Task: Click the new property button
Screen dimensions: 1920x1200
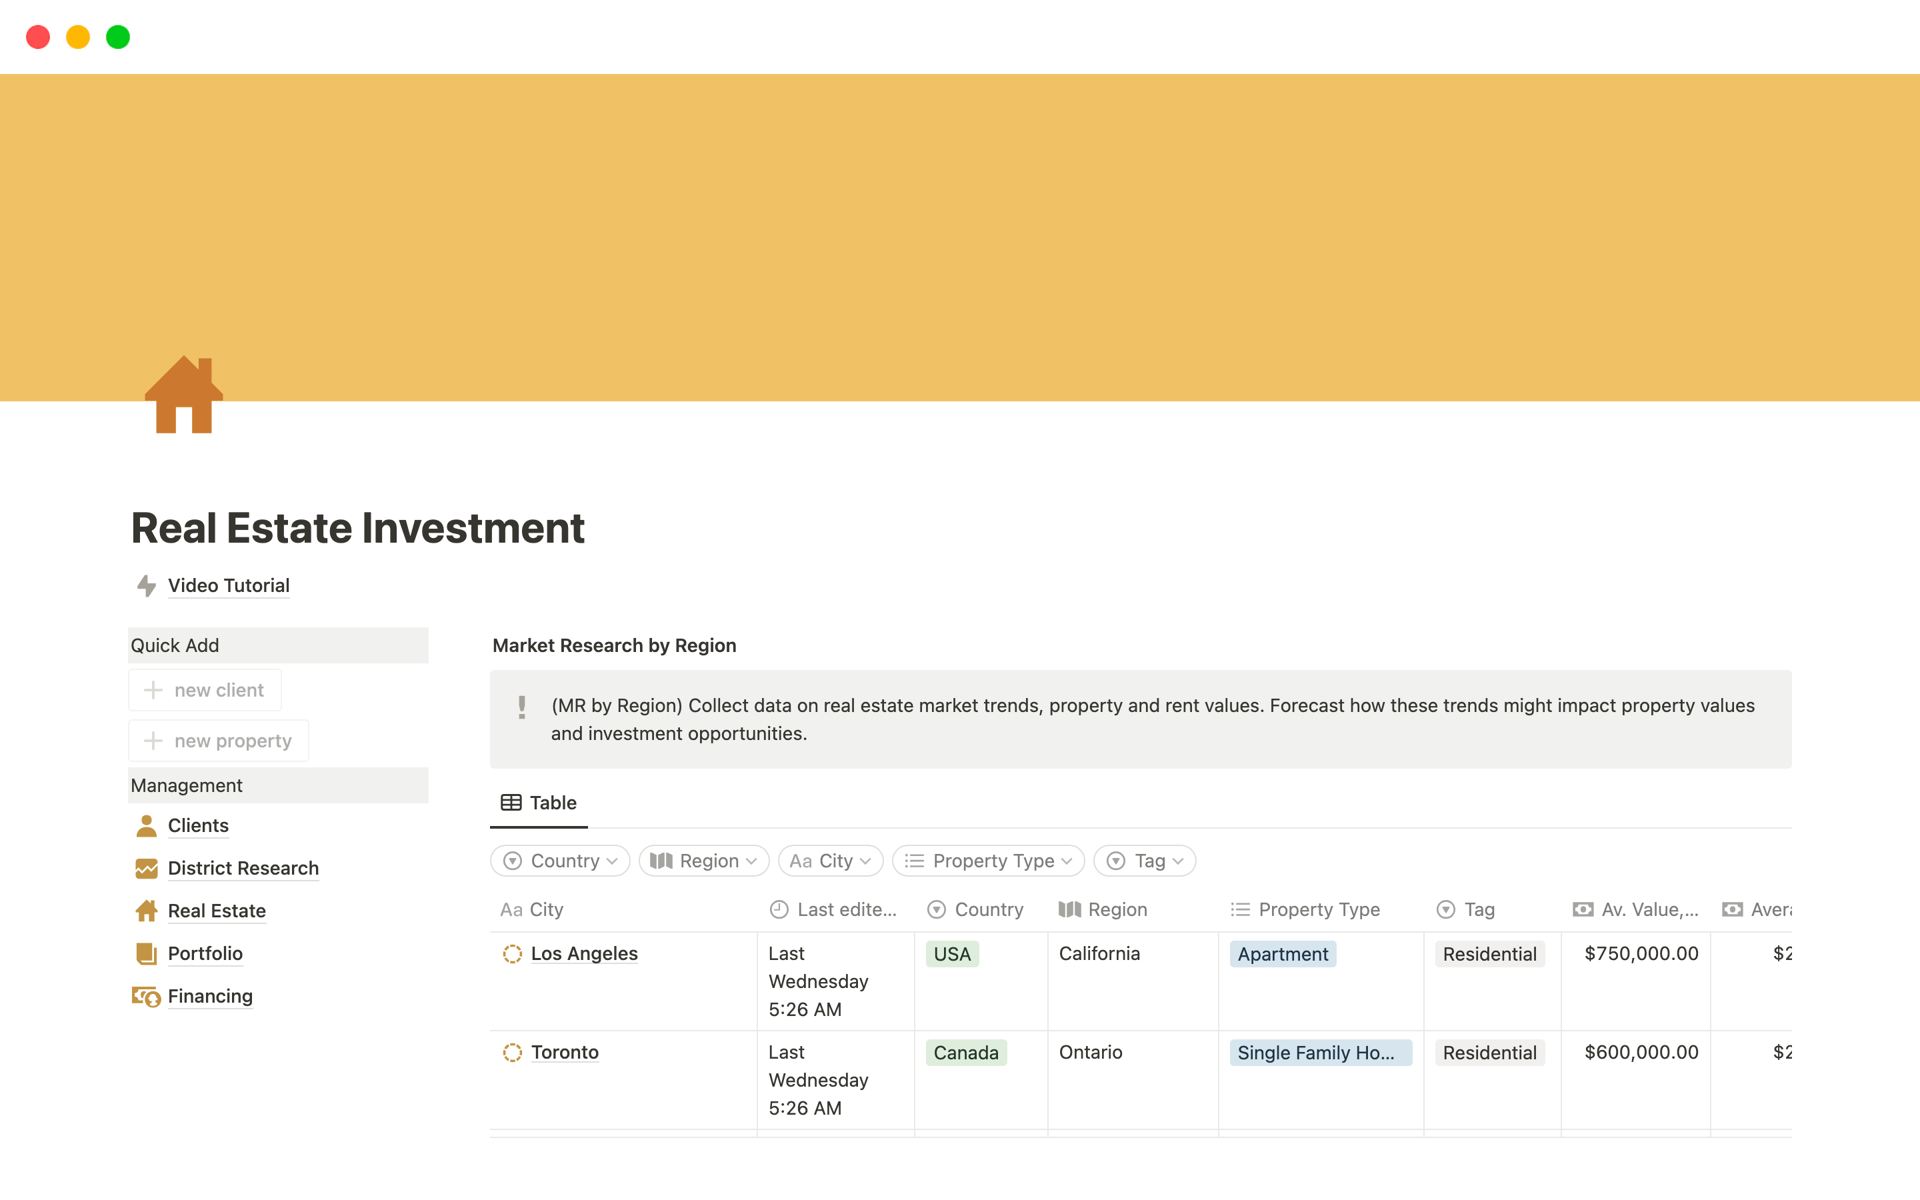Action: (219, 741)
